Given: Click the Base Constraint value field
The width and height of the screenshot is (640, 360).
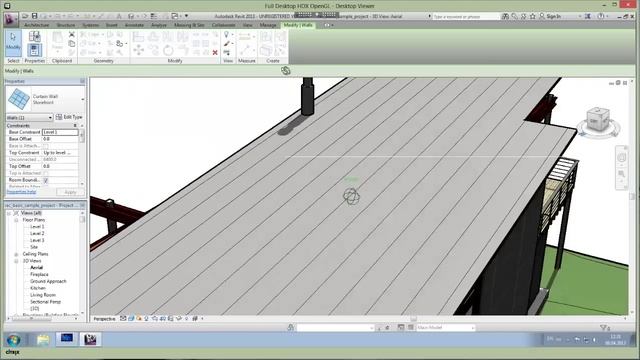Looking at the screenshot, I should point(60,132).
